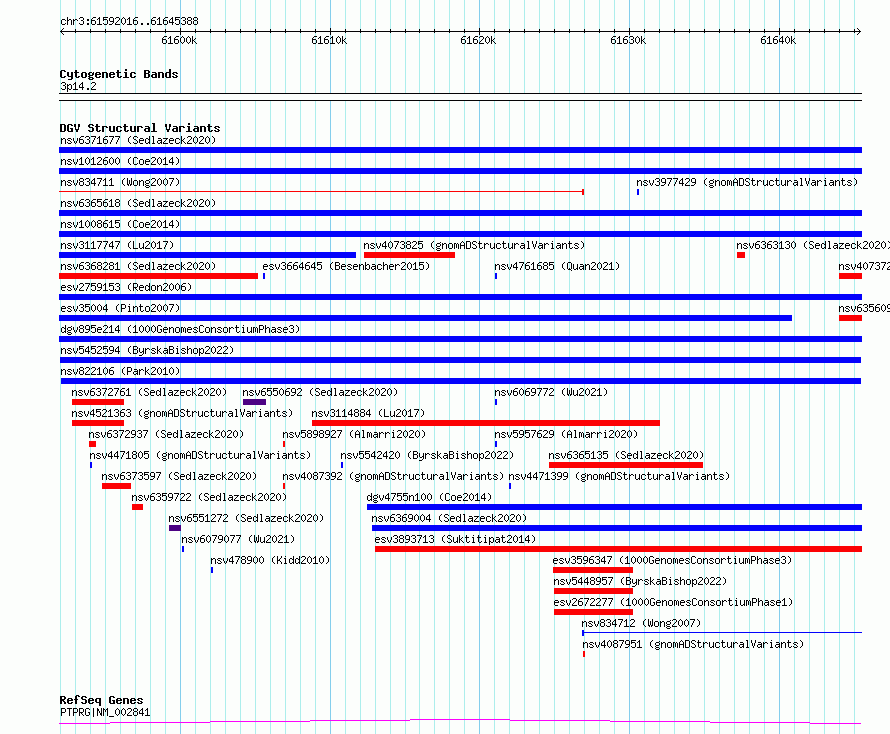
Task: Open the nsv5452594 (ByrskaBishop2022) label
Action: (x=147, y=350)
